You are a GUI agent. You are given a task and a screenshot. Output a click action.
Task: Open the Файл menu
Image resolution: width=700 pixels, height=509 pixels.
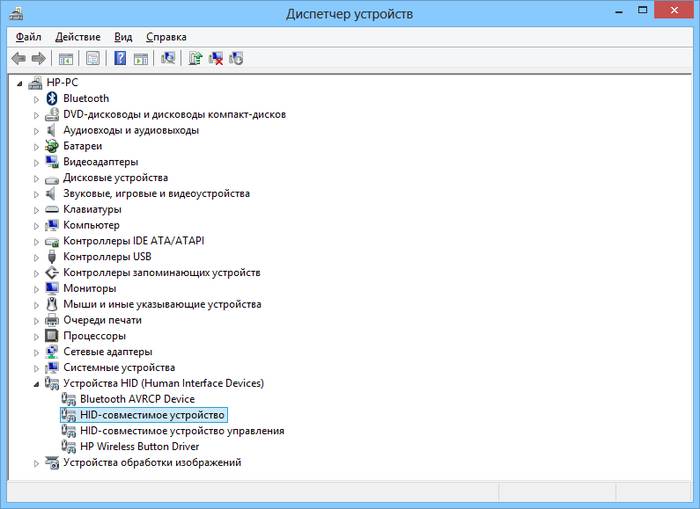(28, 37)
